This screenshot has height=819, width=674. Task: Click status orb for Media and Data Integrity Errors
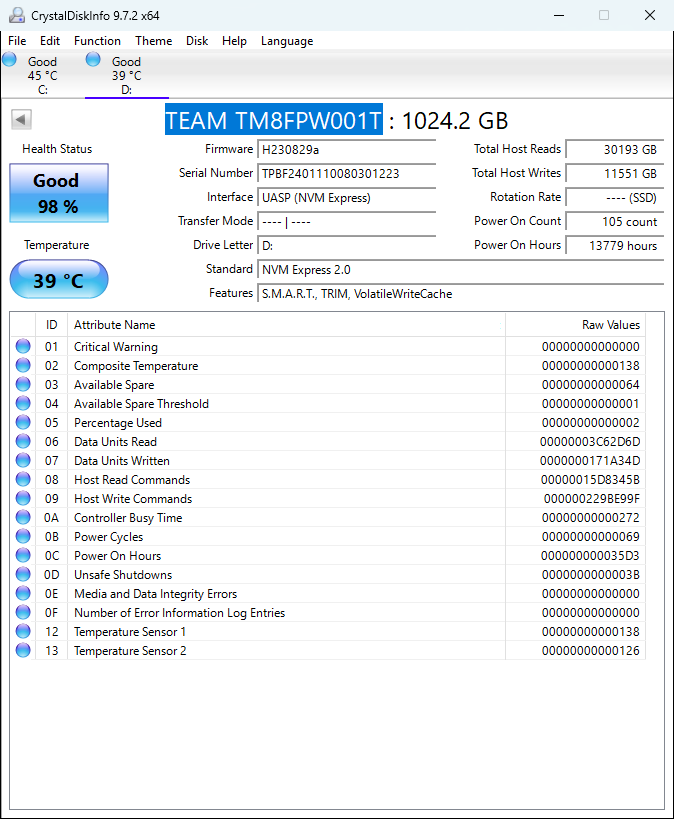(23, 593)
